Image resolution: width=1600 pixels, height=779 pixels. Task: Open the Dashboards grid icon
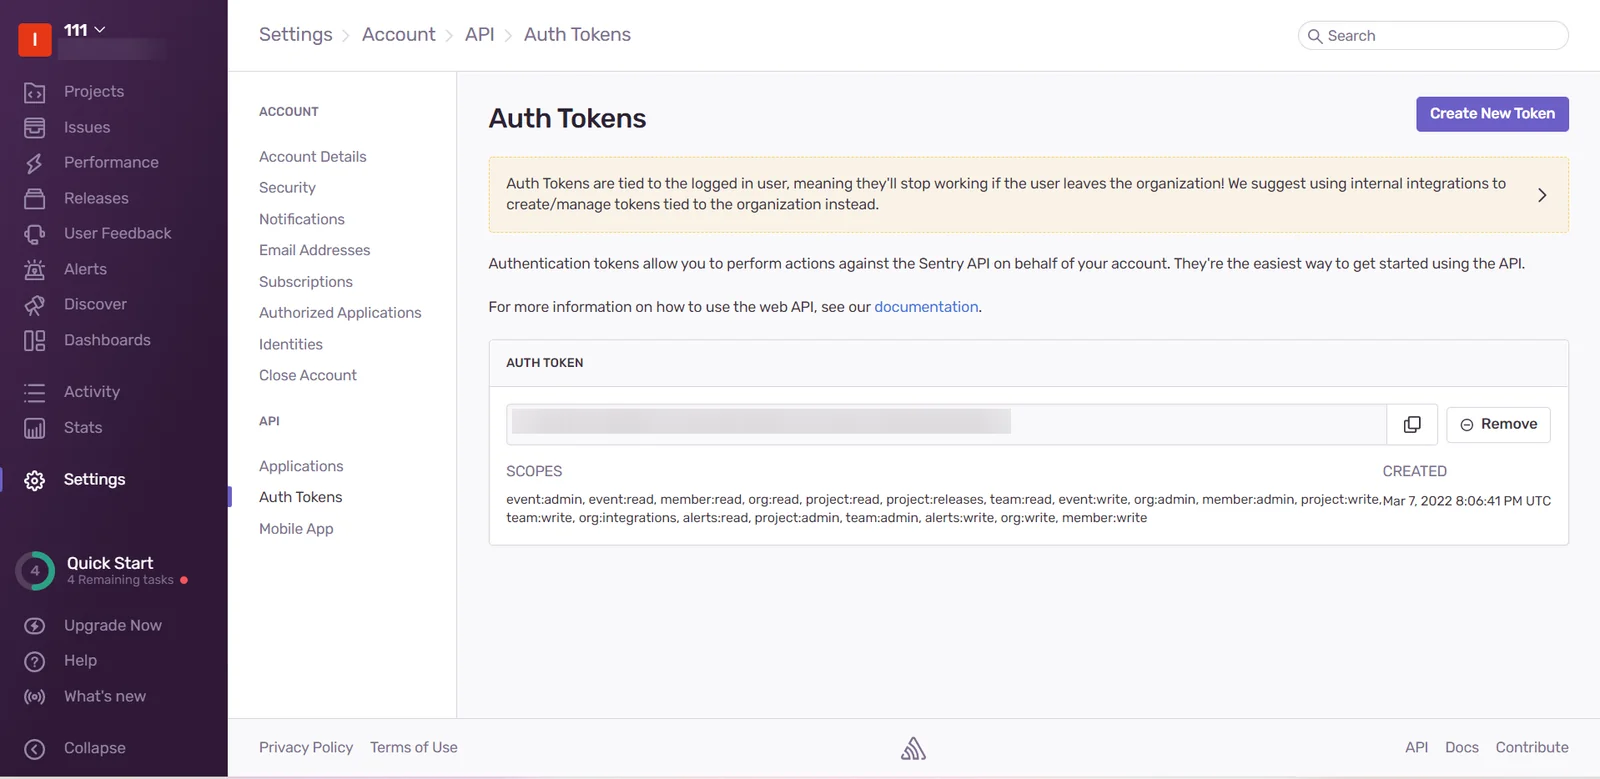click(x=34, y=341)
